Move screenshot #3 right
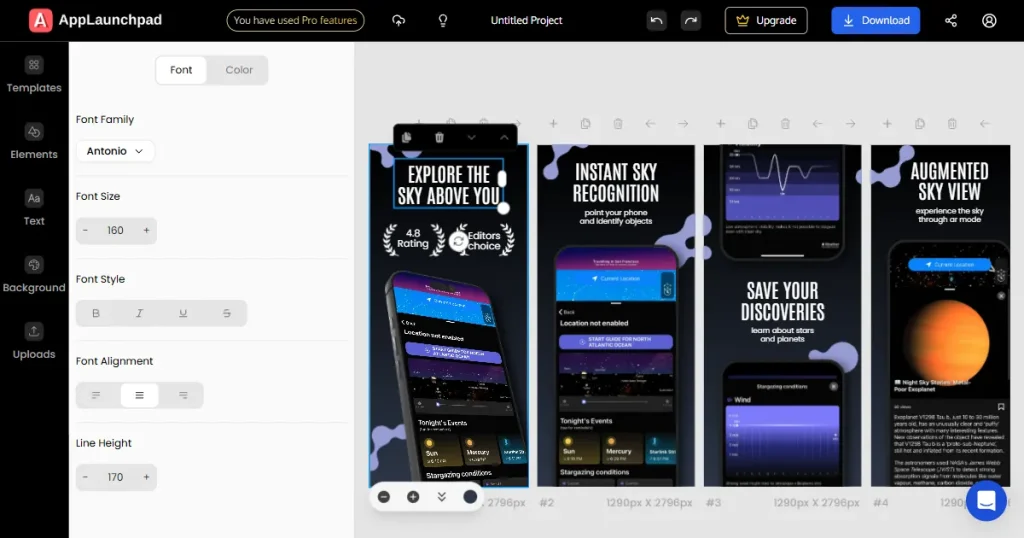Screen dimensions: 1024x538 (850, 123)
